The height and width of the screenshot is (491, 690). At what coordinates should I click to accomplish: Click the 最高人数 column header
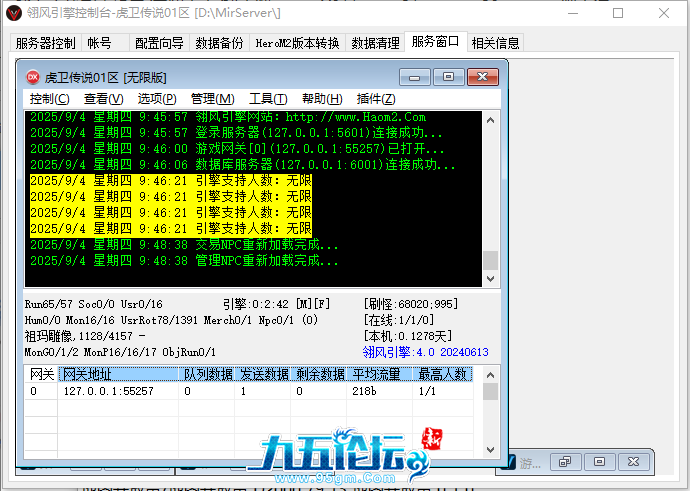tap(443, 374)
